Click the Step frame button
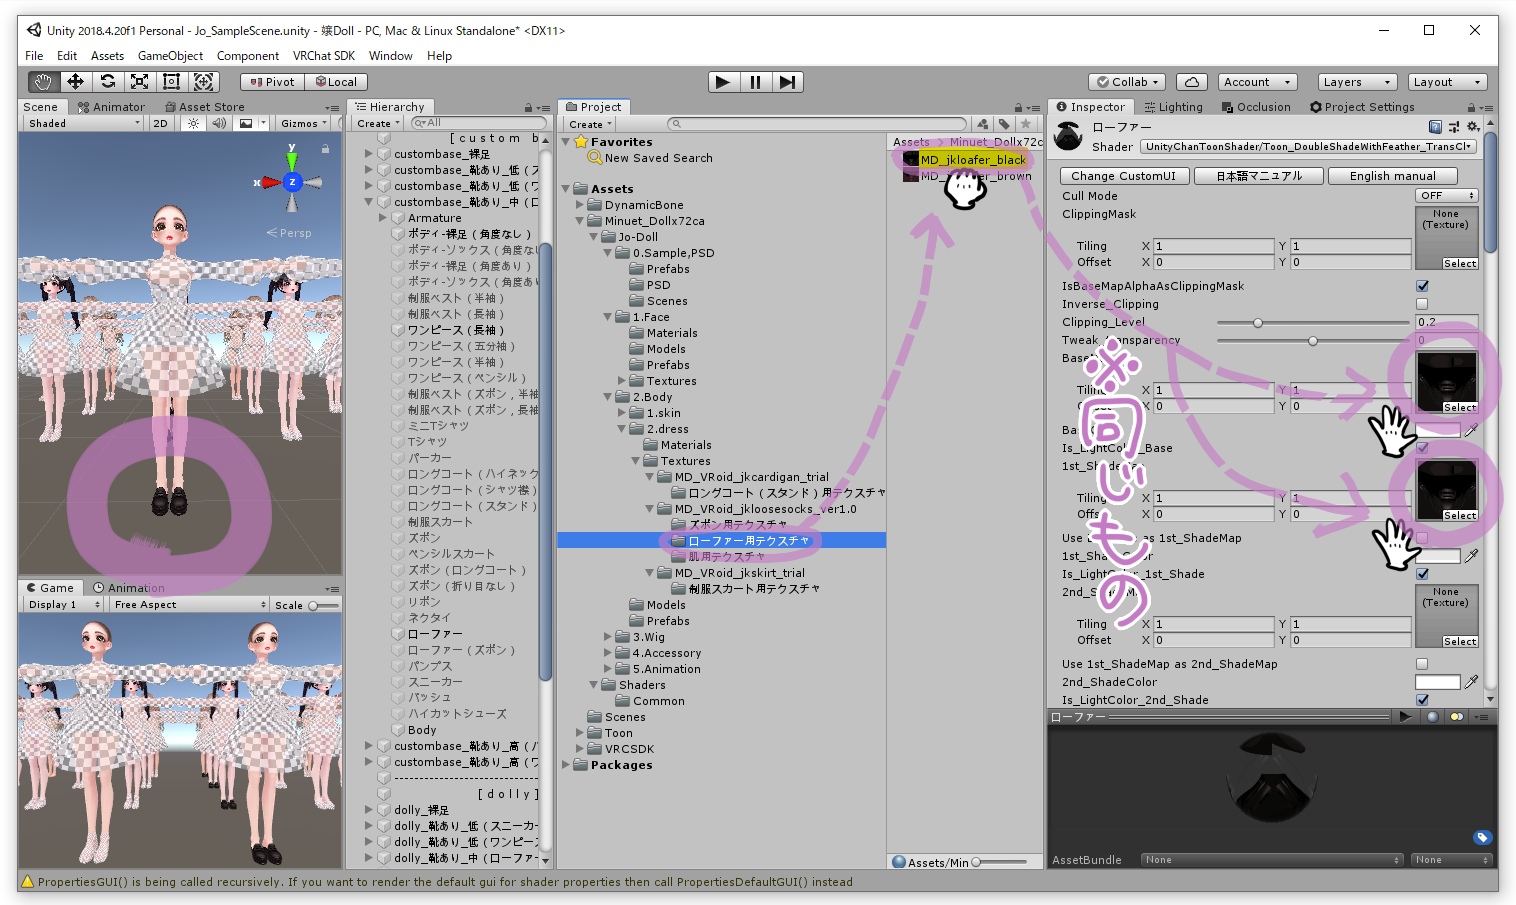Image resolution: width=1516 pixels, height=905 pixels. pyautogui.click(x=788, y=82)
